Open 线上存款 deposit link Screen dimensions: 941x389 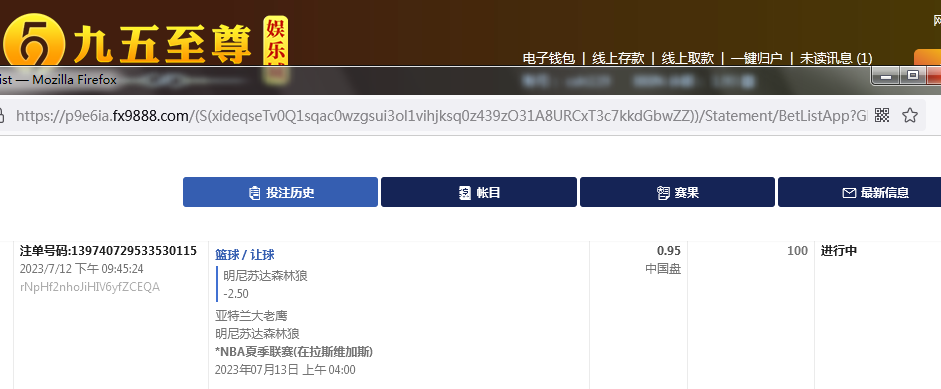coord(618,58)
